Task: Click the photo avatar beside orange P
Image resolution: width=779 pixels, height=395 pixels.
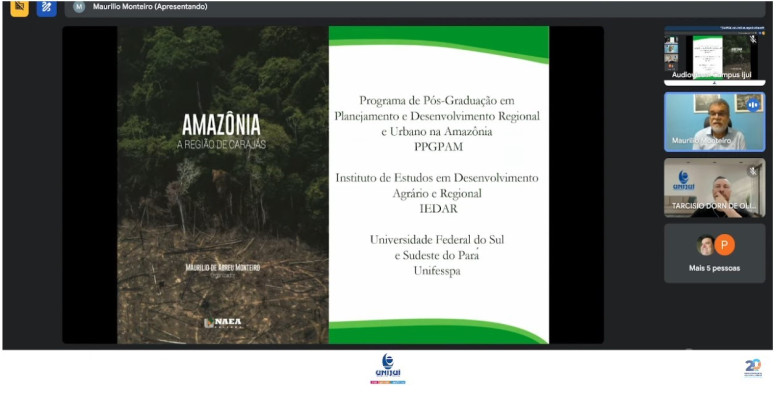Action: (705, 245)
